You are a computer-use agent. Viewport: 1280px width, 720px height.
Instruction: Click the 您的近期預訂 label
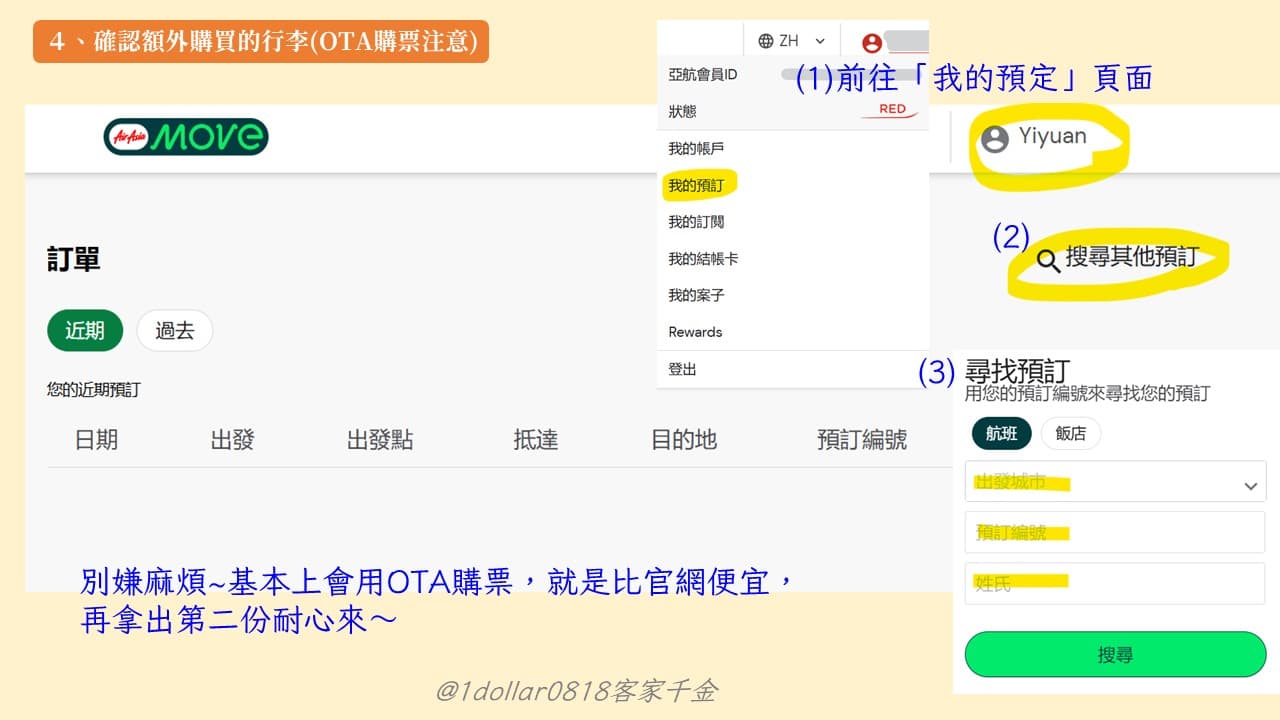coord(94,389)
